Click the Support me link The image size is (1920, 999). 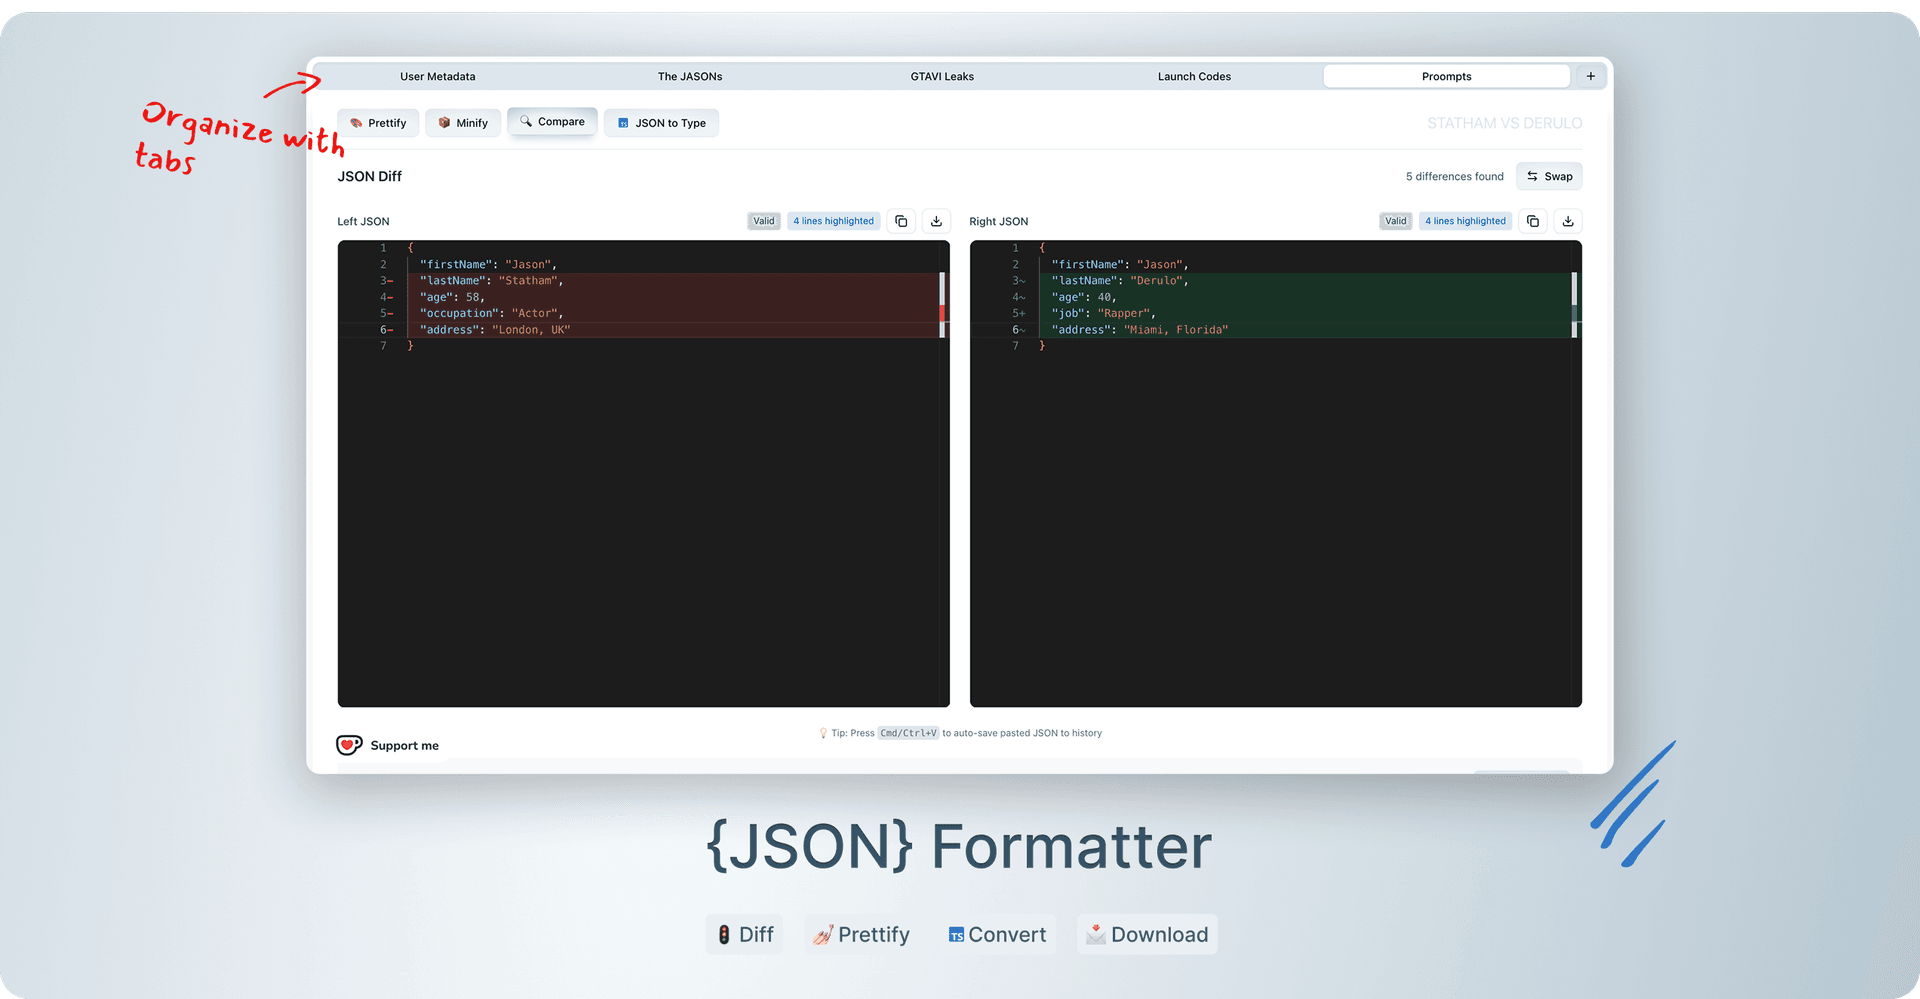[x=389, y=744]
